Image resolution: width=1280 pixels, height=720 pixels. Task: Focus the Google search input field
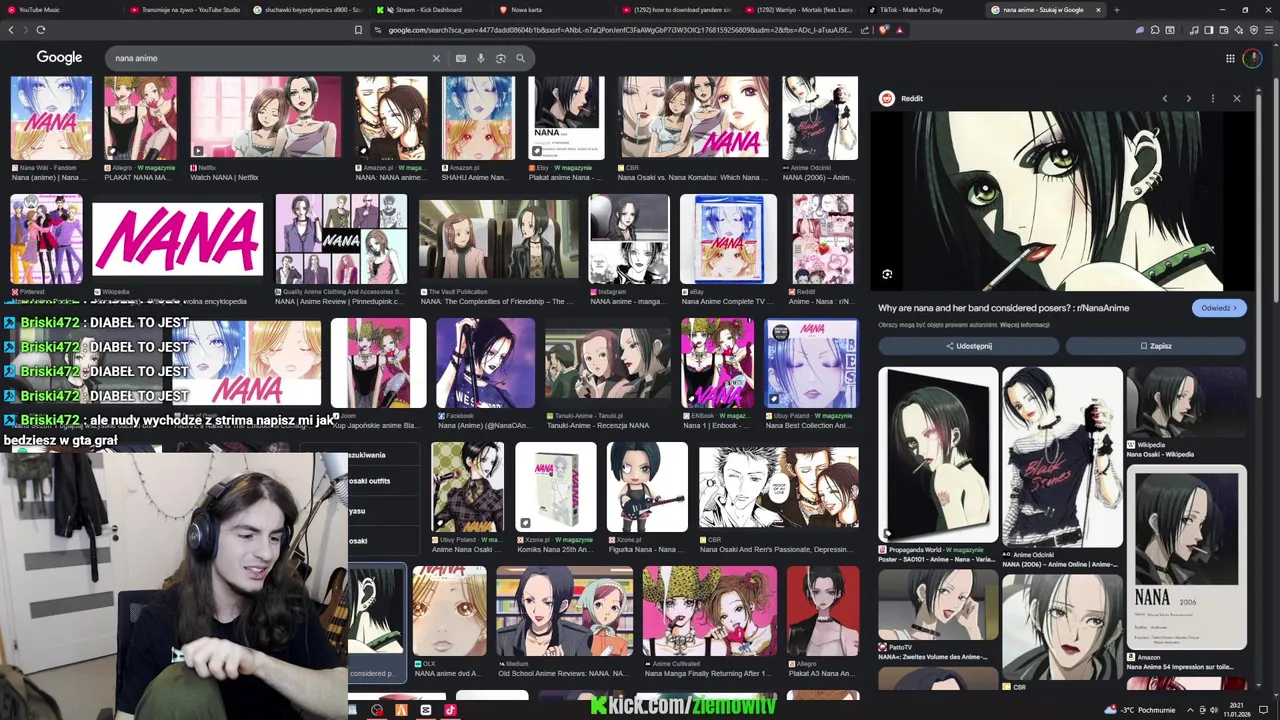(270, 58)
